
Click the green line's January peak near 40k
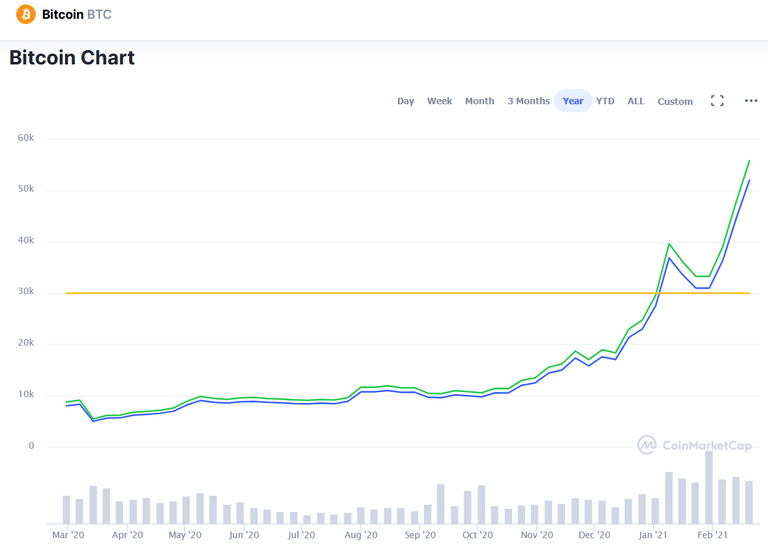[x=669, y=244]
